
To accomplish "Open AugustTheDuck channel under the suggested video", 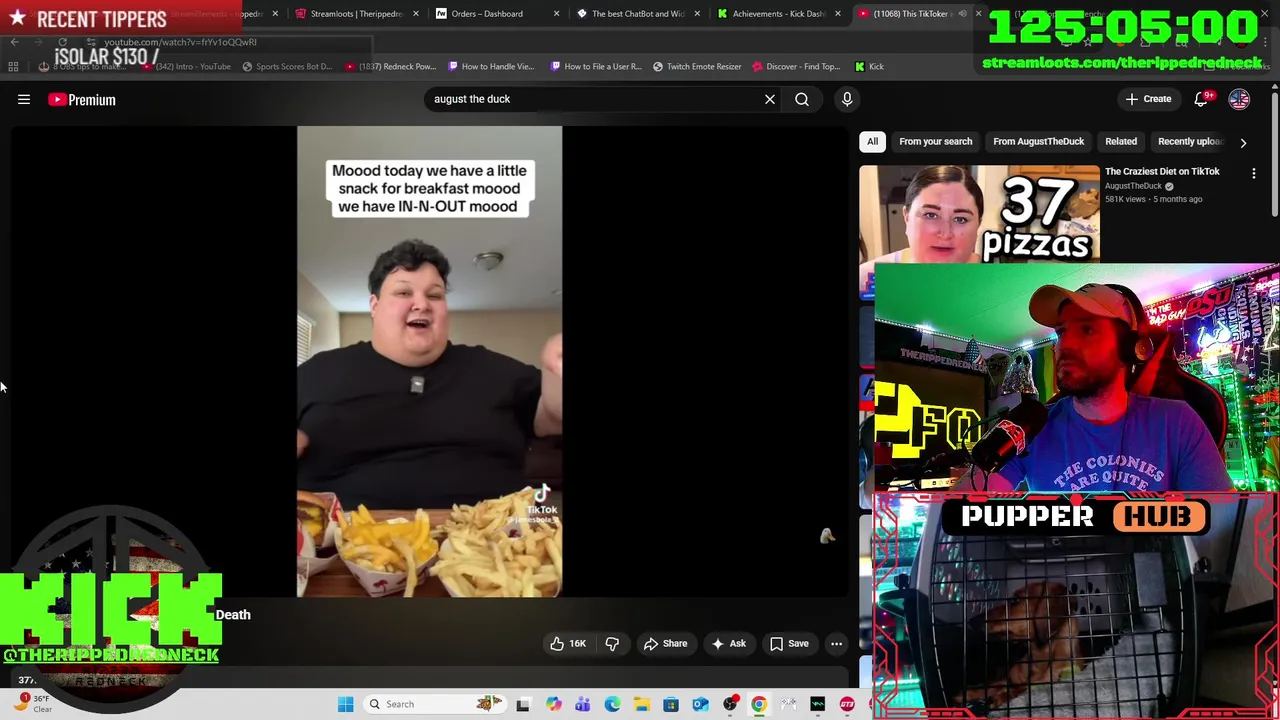I will [1133, 186].
